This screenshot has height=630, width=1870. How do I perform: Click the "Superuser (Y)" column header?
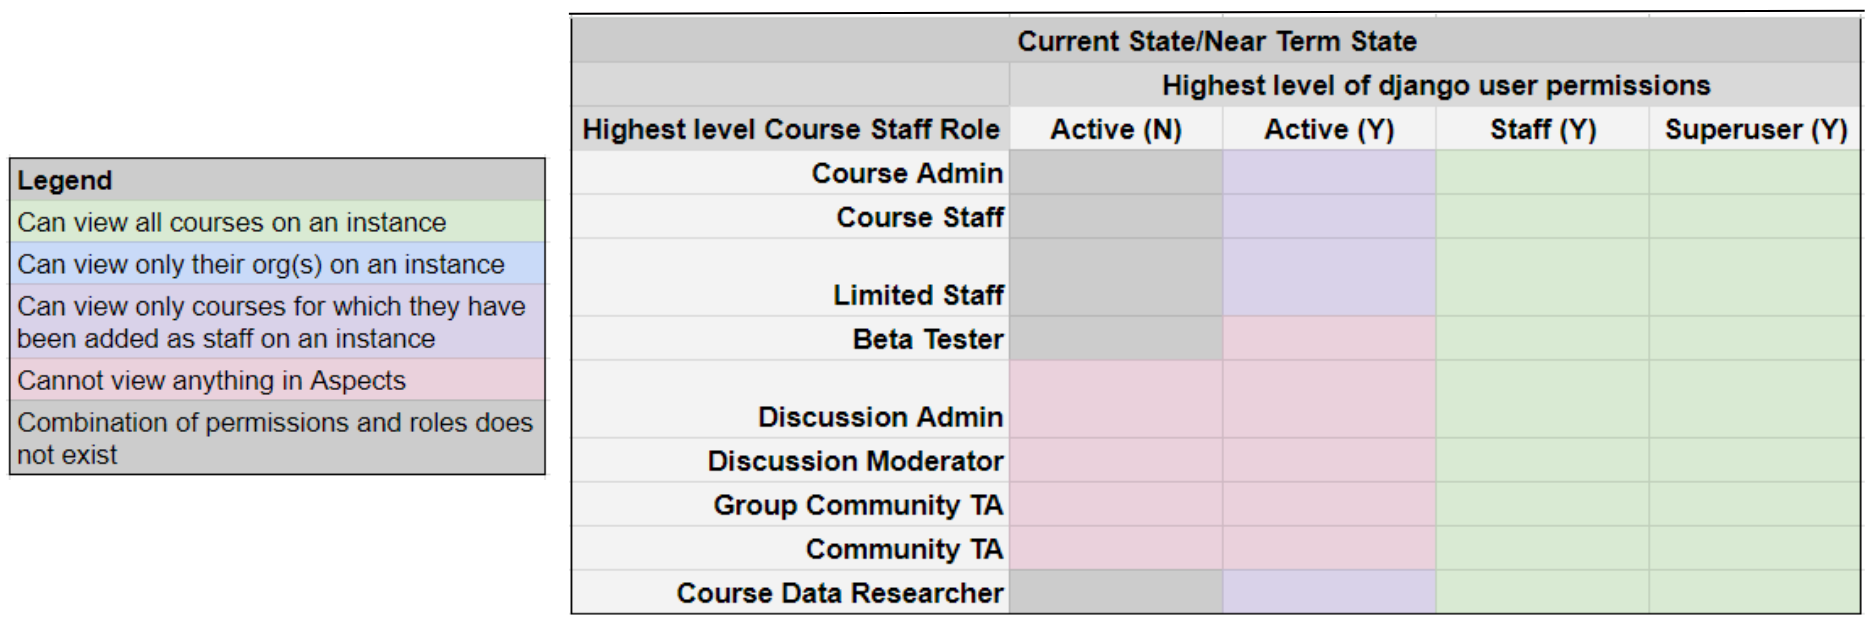click(x=1755, y=129)
